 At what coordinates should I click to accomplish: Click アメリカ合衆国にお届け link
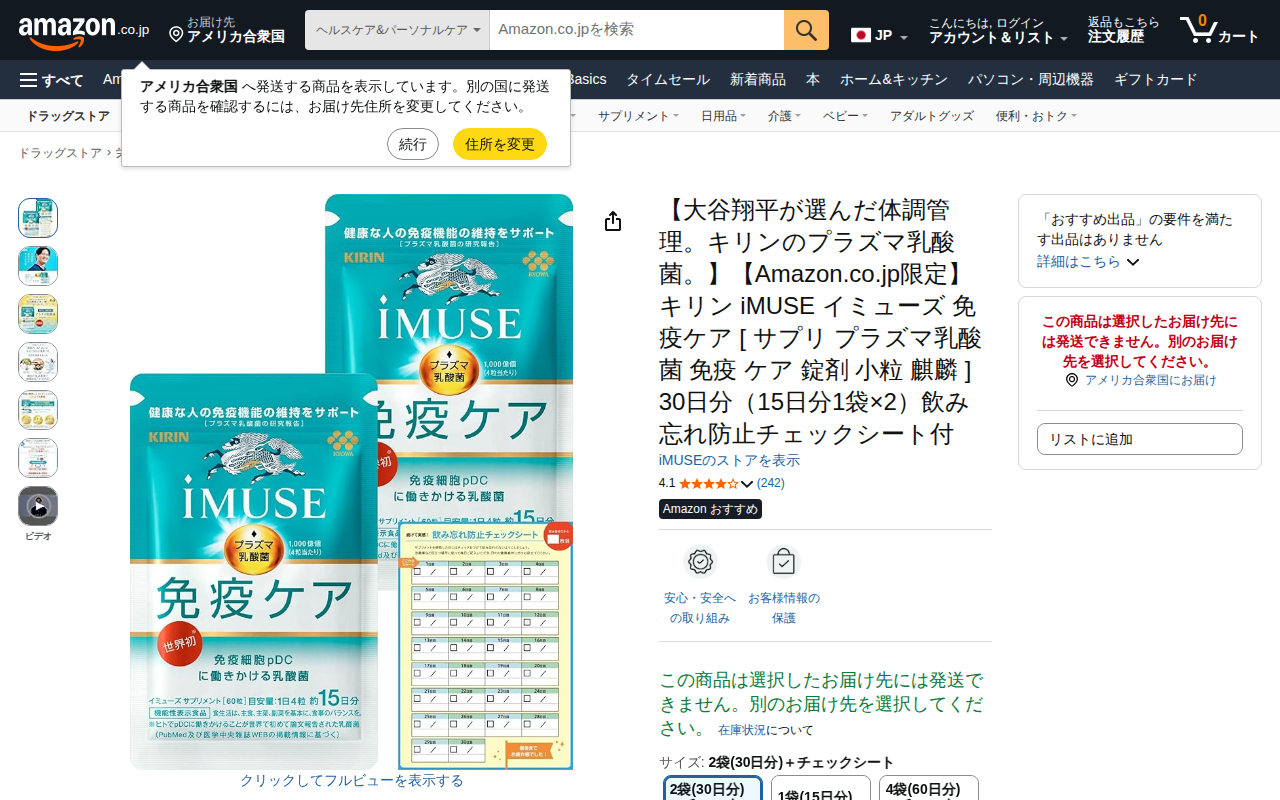tap(1150, 380)
